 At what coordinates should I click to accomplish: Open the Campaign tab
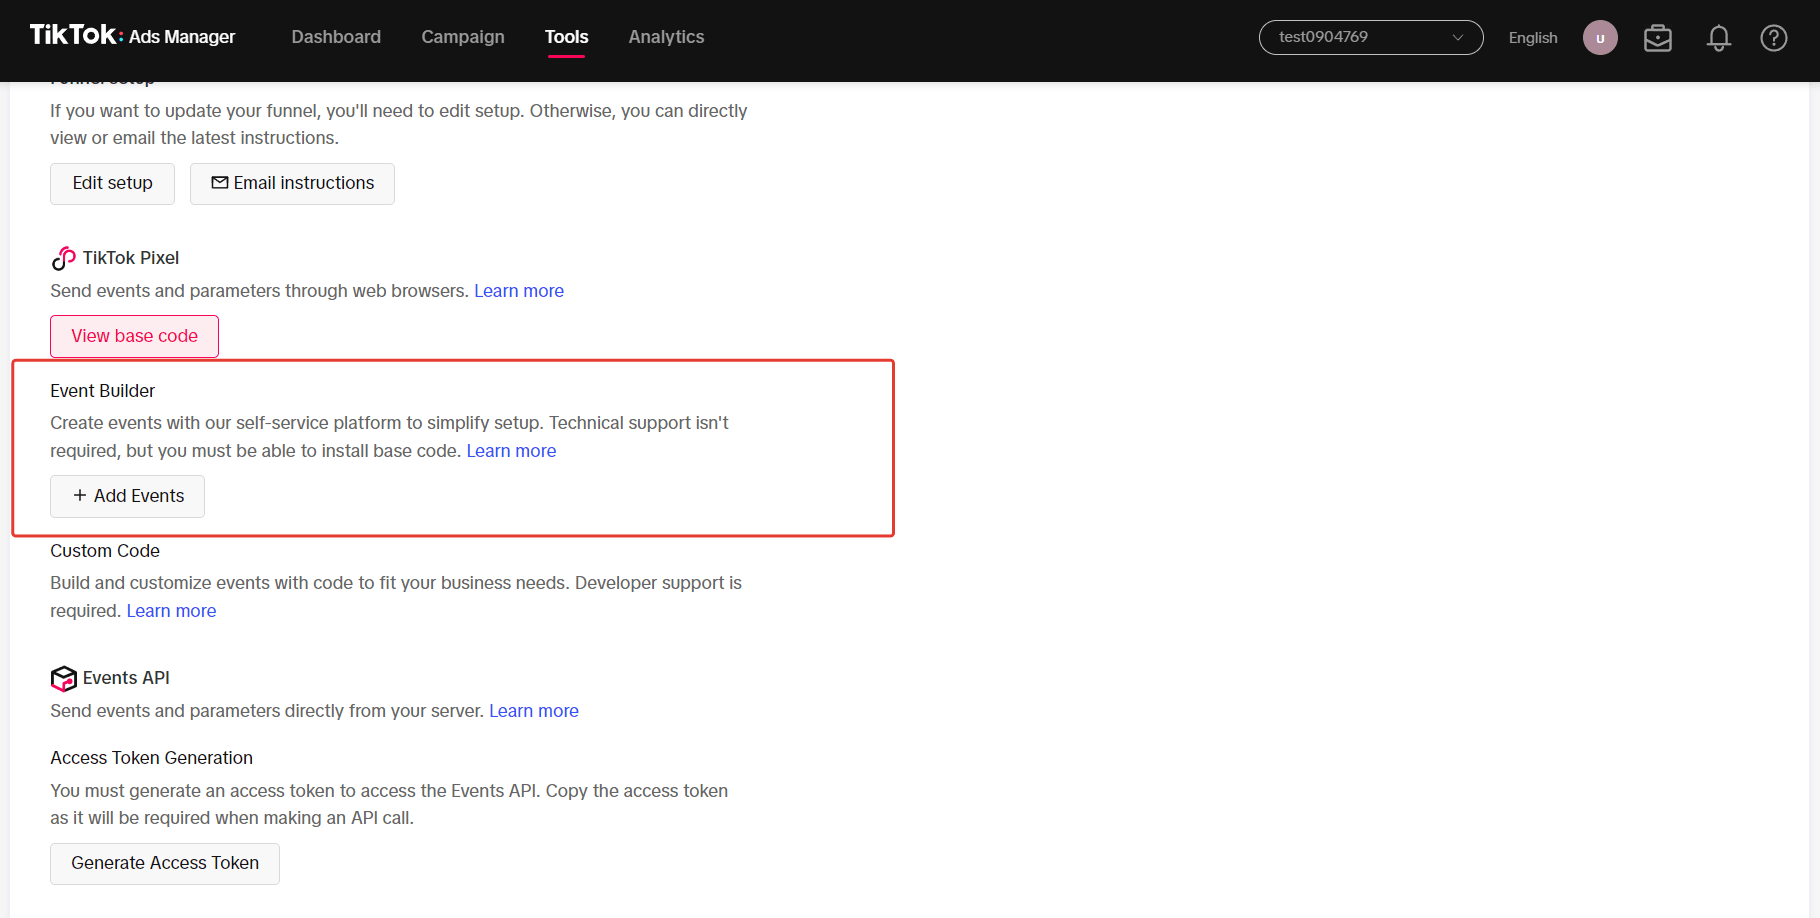(463, 37)
